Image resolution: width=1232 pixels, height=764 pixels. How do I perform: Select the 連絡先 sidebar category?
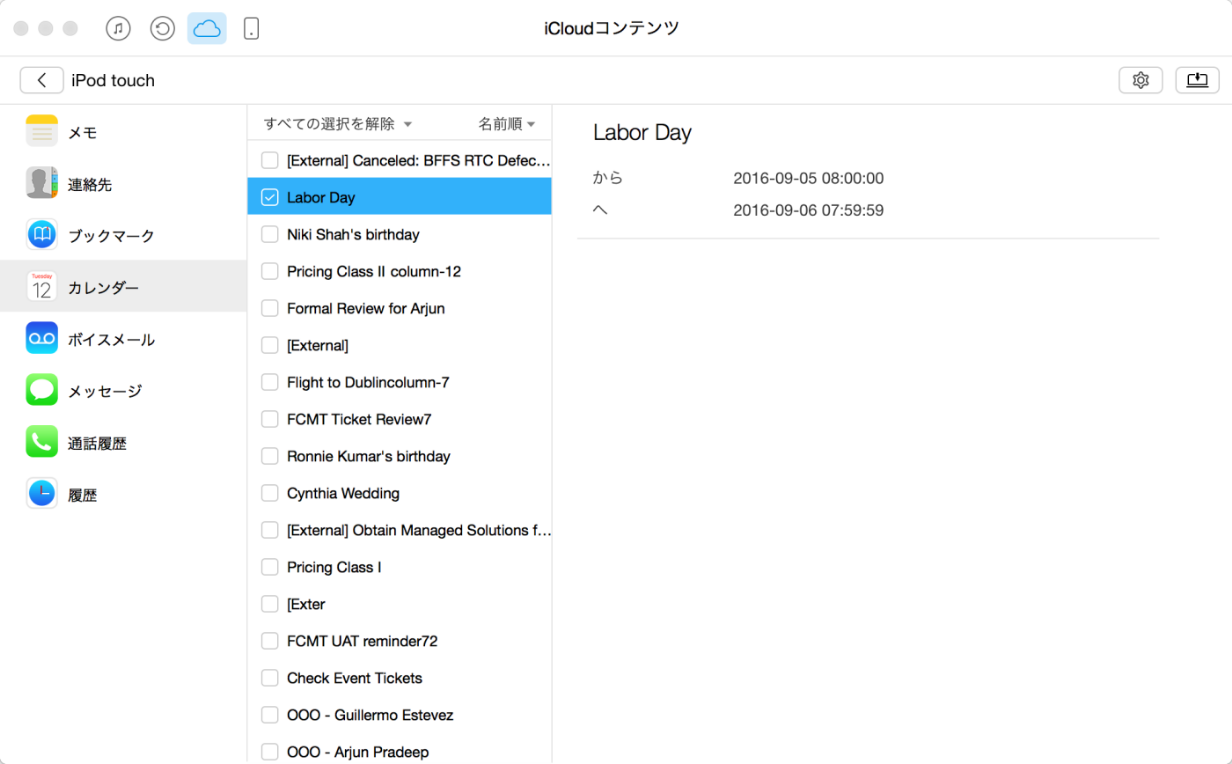point(123,184)
